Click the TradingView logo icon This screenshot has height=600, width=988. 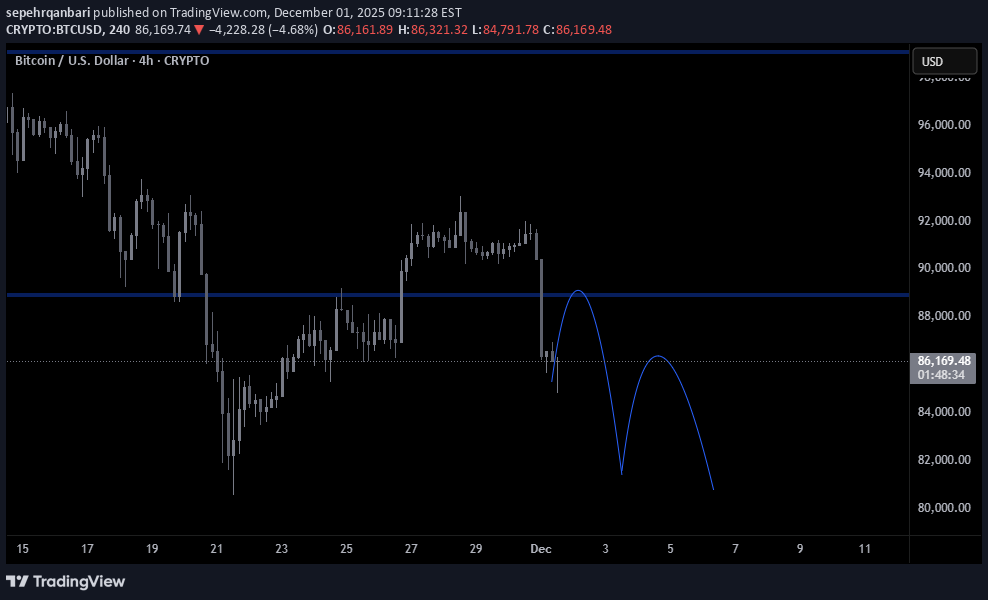point(17,581)
